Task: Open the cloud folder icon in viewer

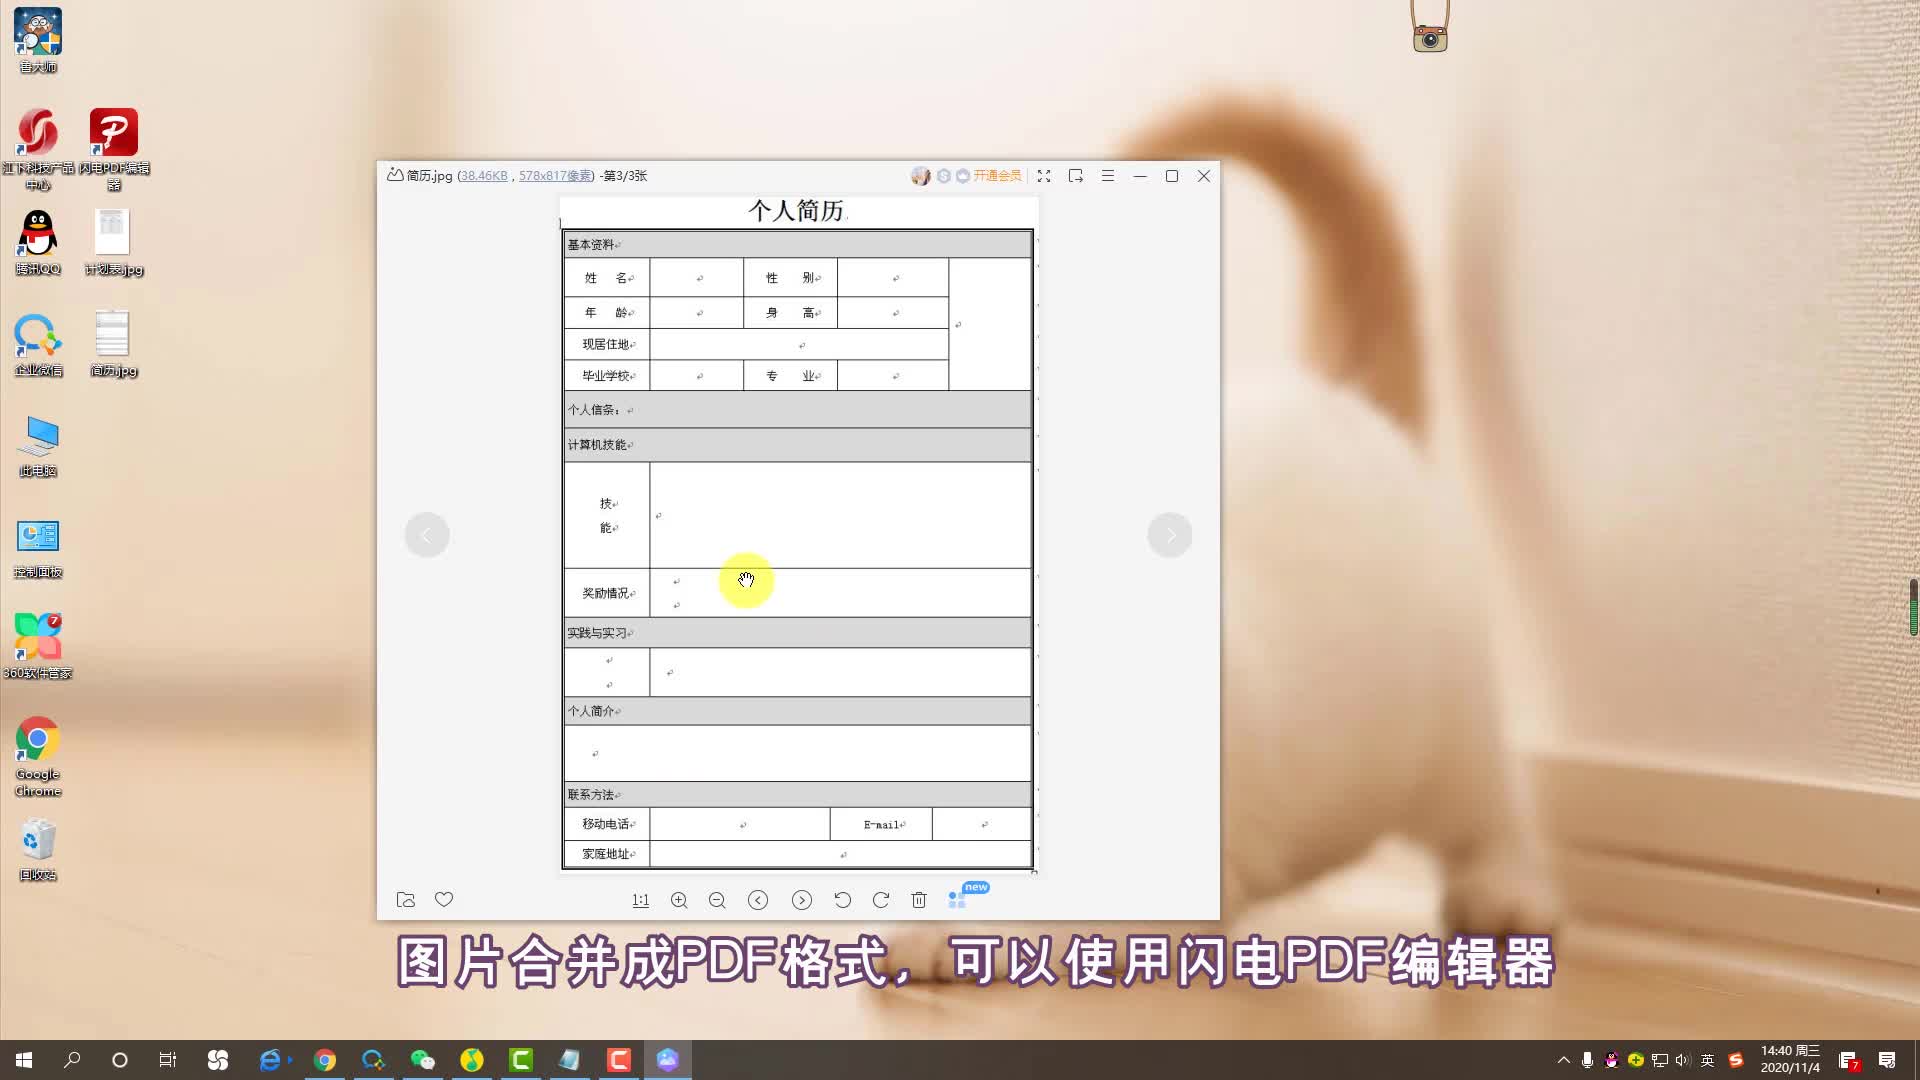Action: pyautogui.click(x=406, y=900)
